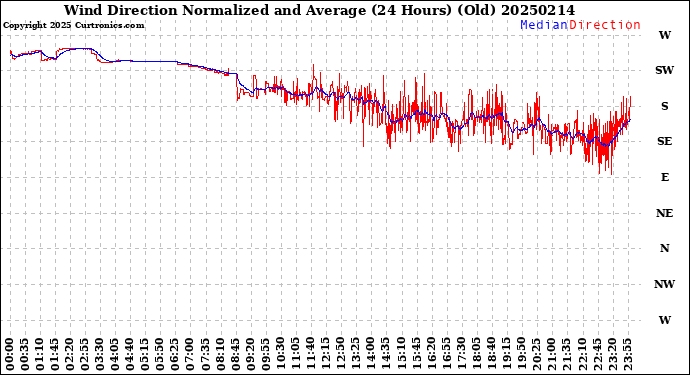Click the 05:15 time axis label
Image resolution: width=690 pixels, height=375 pixels.
point(145,355)
